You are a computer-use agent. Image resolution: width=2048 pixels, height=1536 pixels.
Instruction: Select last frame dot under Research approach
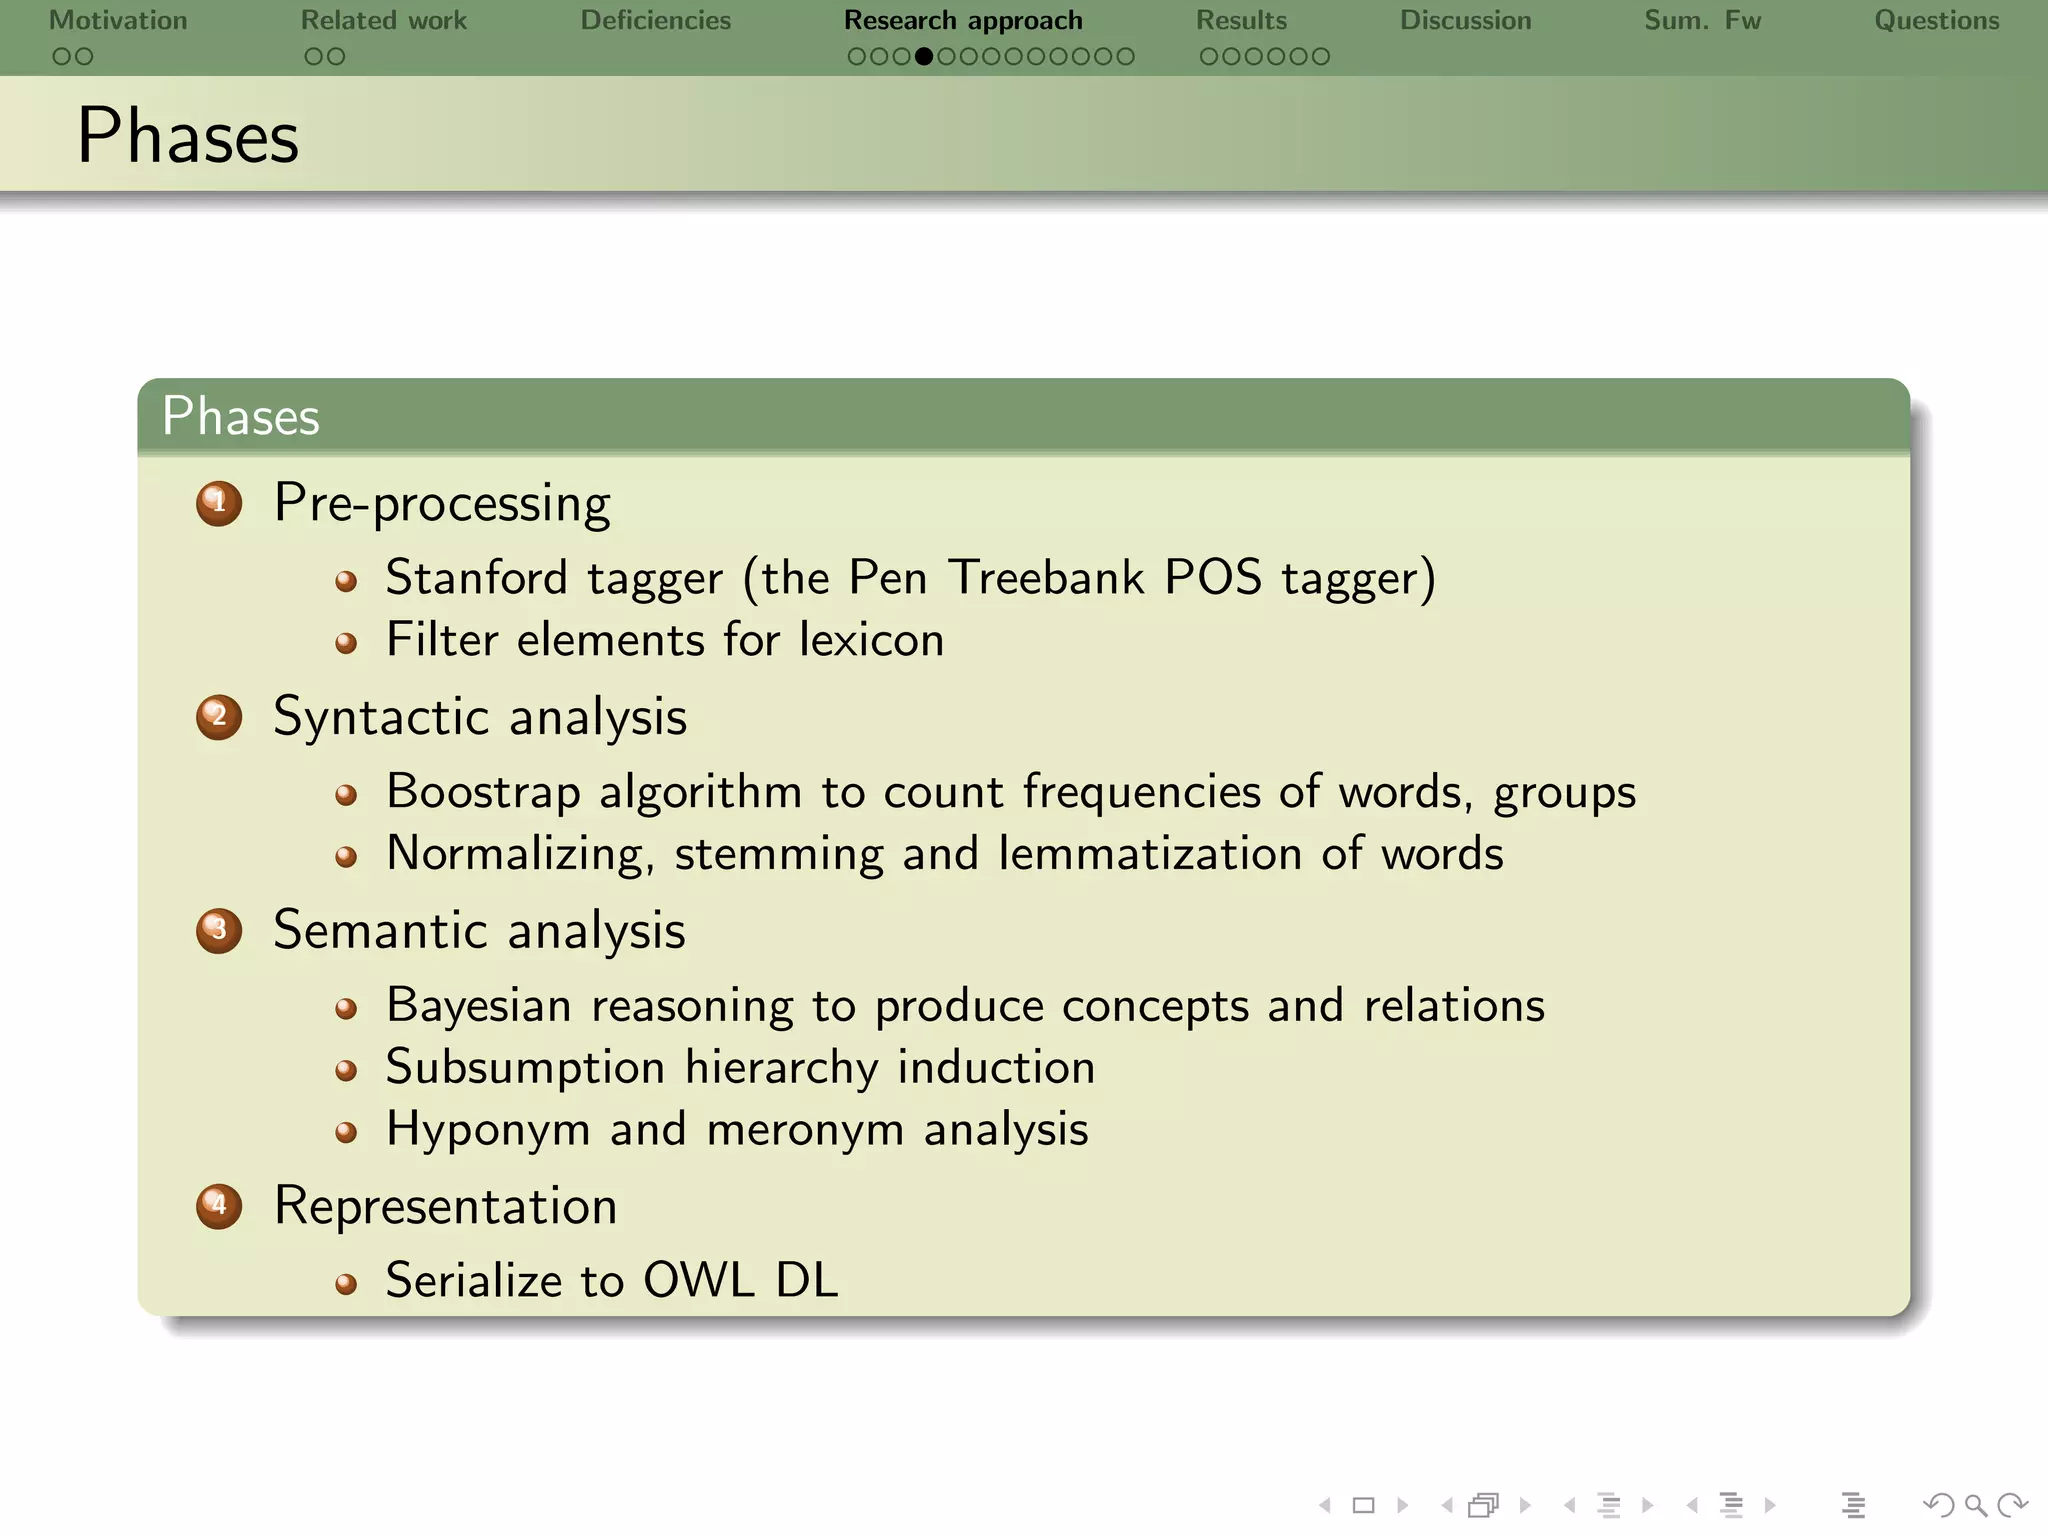[x=1125, y=57]
